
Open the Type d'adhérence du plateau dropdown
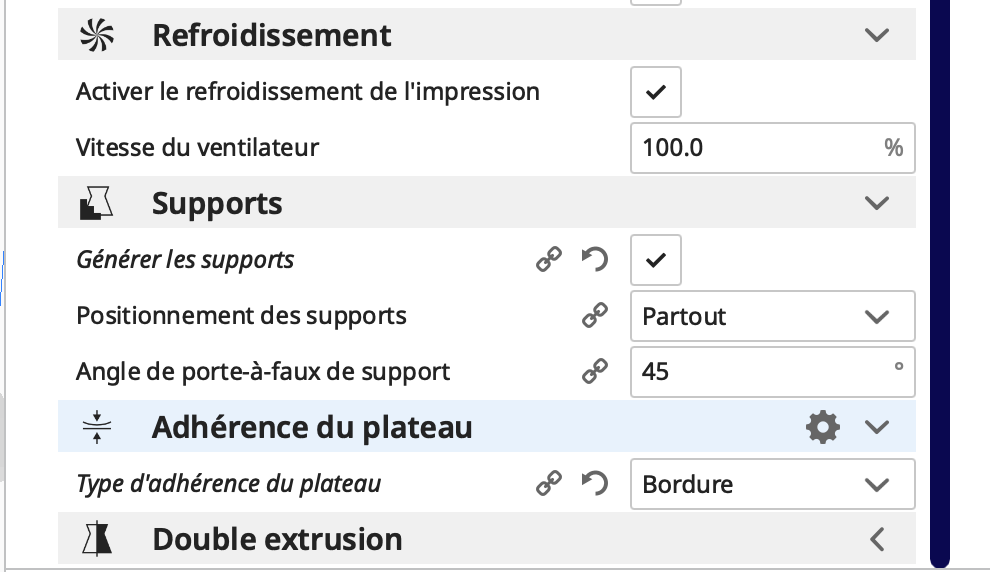click(772, 485)
